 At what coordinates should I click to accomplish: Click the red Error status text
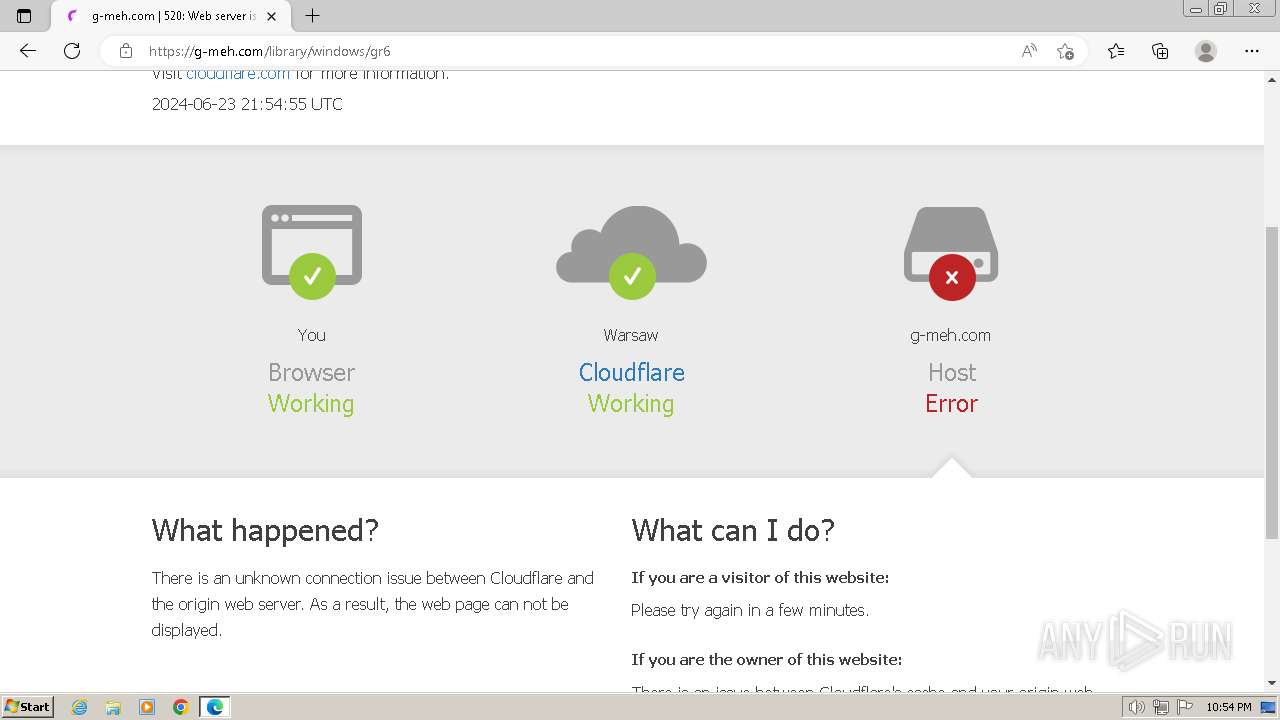click(951, 403)
